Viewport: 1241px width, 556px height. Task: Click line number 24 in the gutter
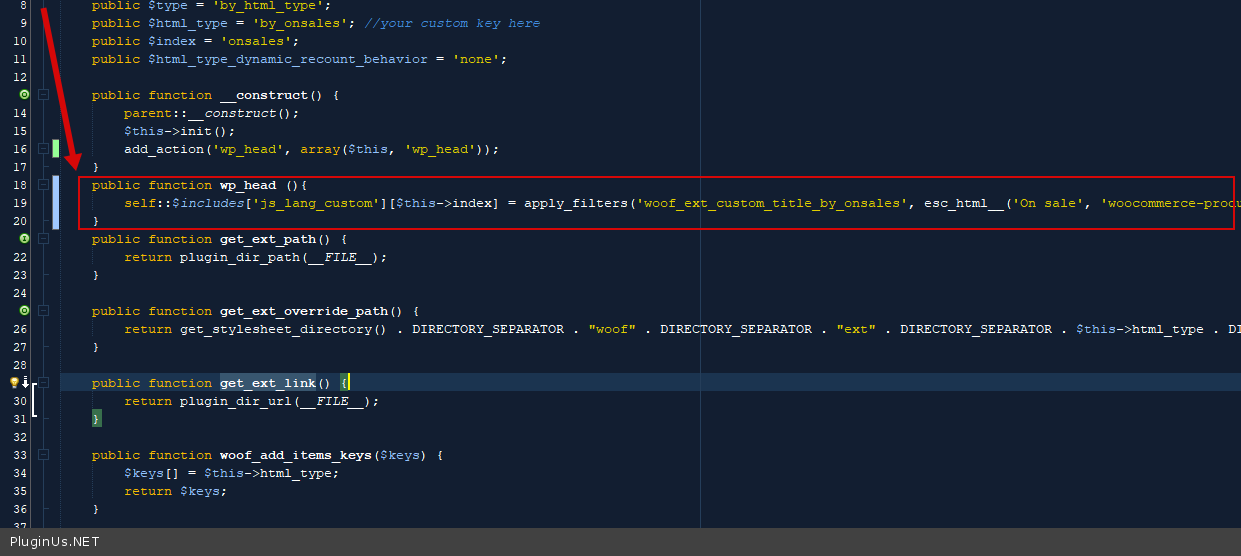20,293
